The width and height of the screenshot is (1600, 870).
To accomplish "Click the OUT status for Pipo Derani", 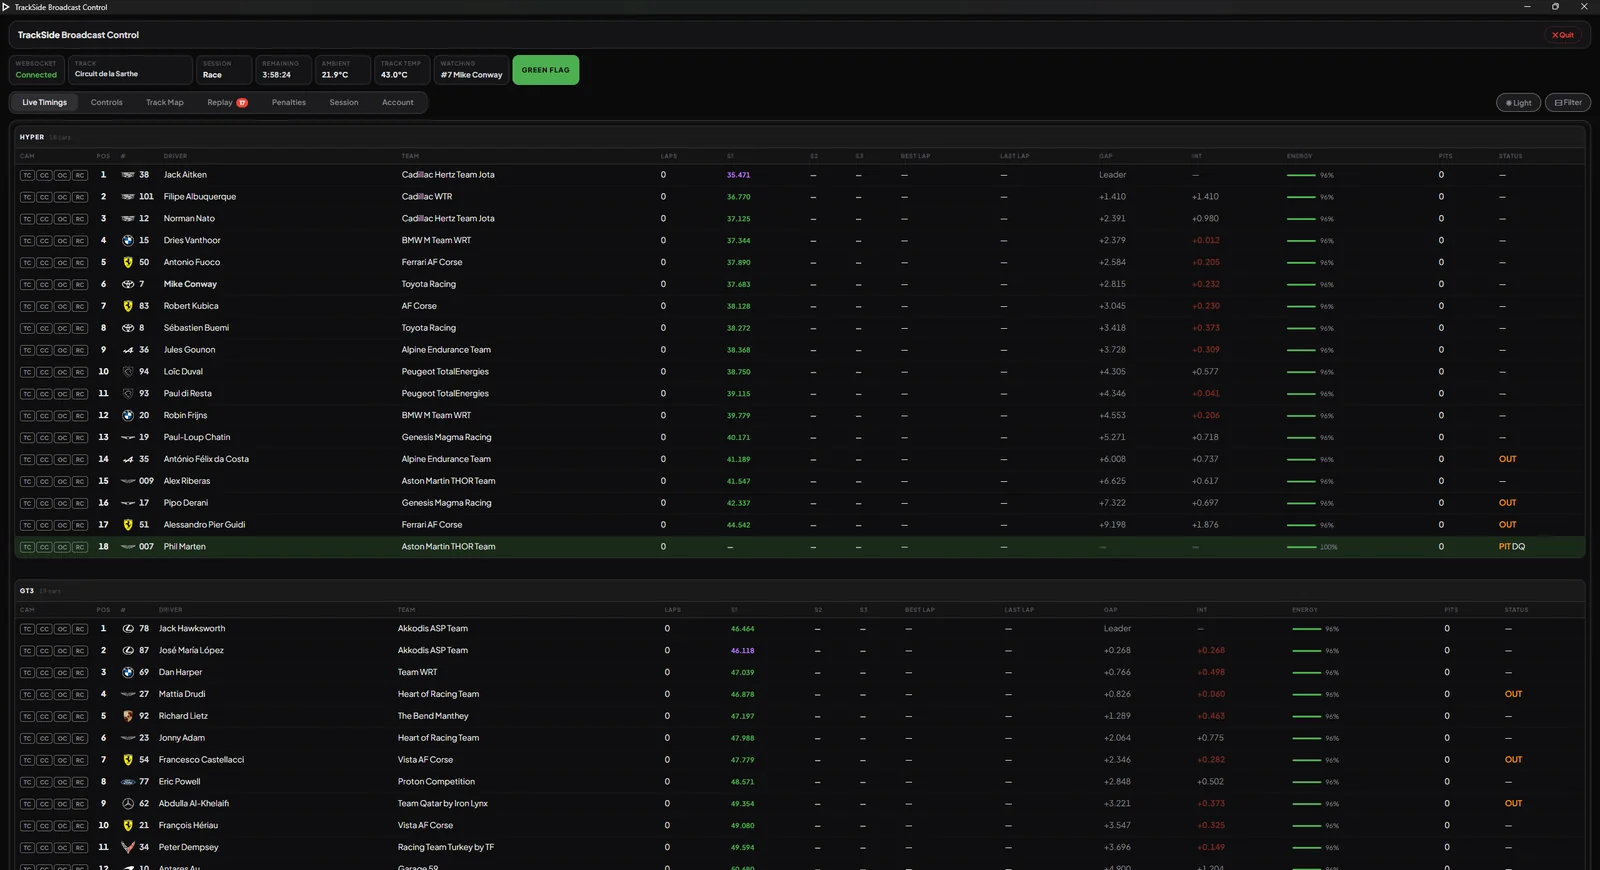I will pos(1507,503).
